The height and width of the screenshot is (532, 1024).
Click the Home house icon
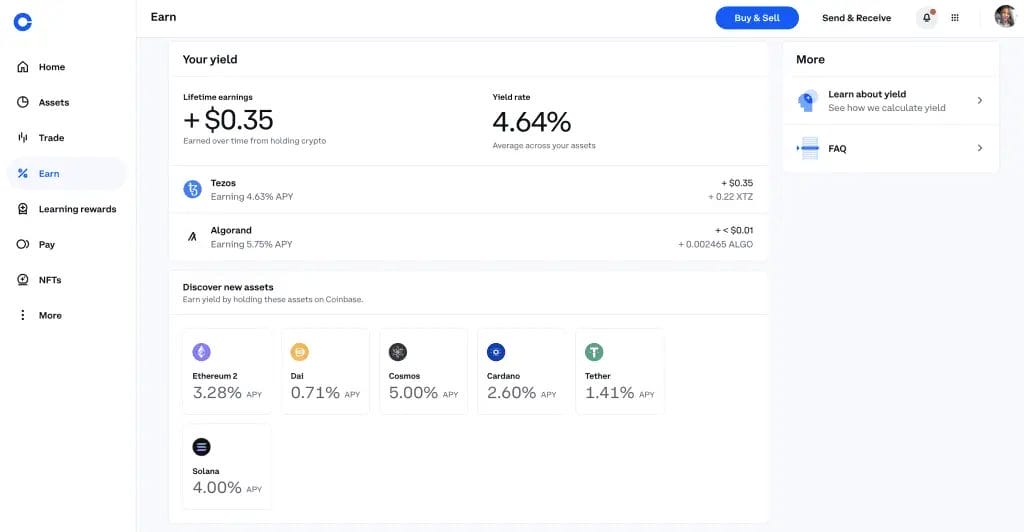click(x=23, y=67)
